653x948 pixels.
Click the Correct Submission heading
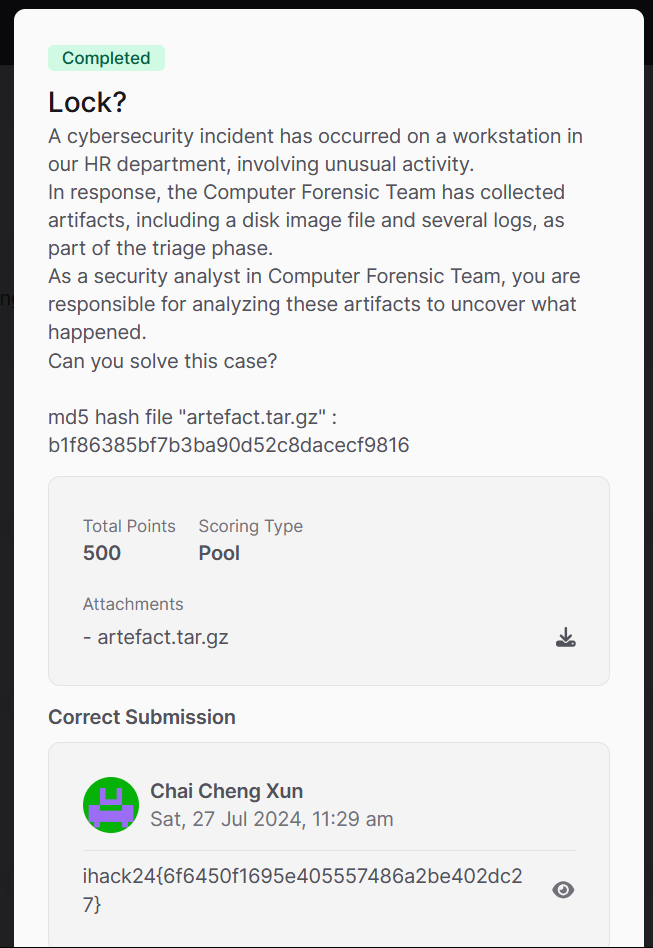click(x=141, y=717)
